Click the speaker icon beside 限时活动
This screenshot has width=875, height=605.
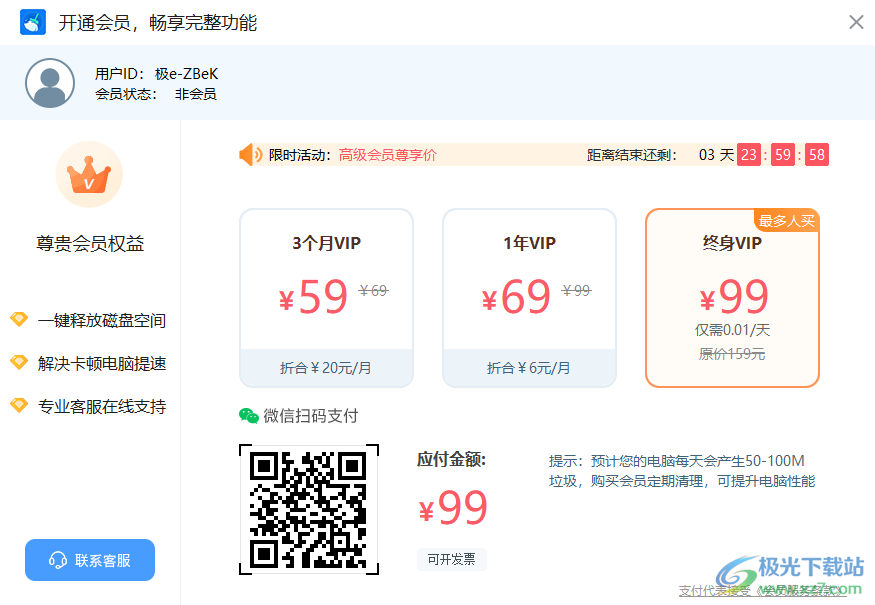coord(251,155)
